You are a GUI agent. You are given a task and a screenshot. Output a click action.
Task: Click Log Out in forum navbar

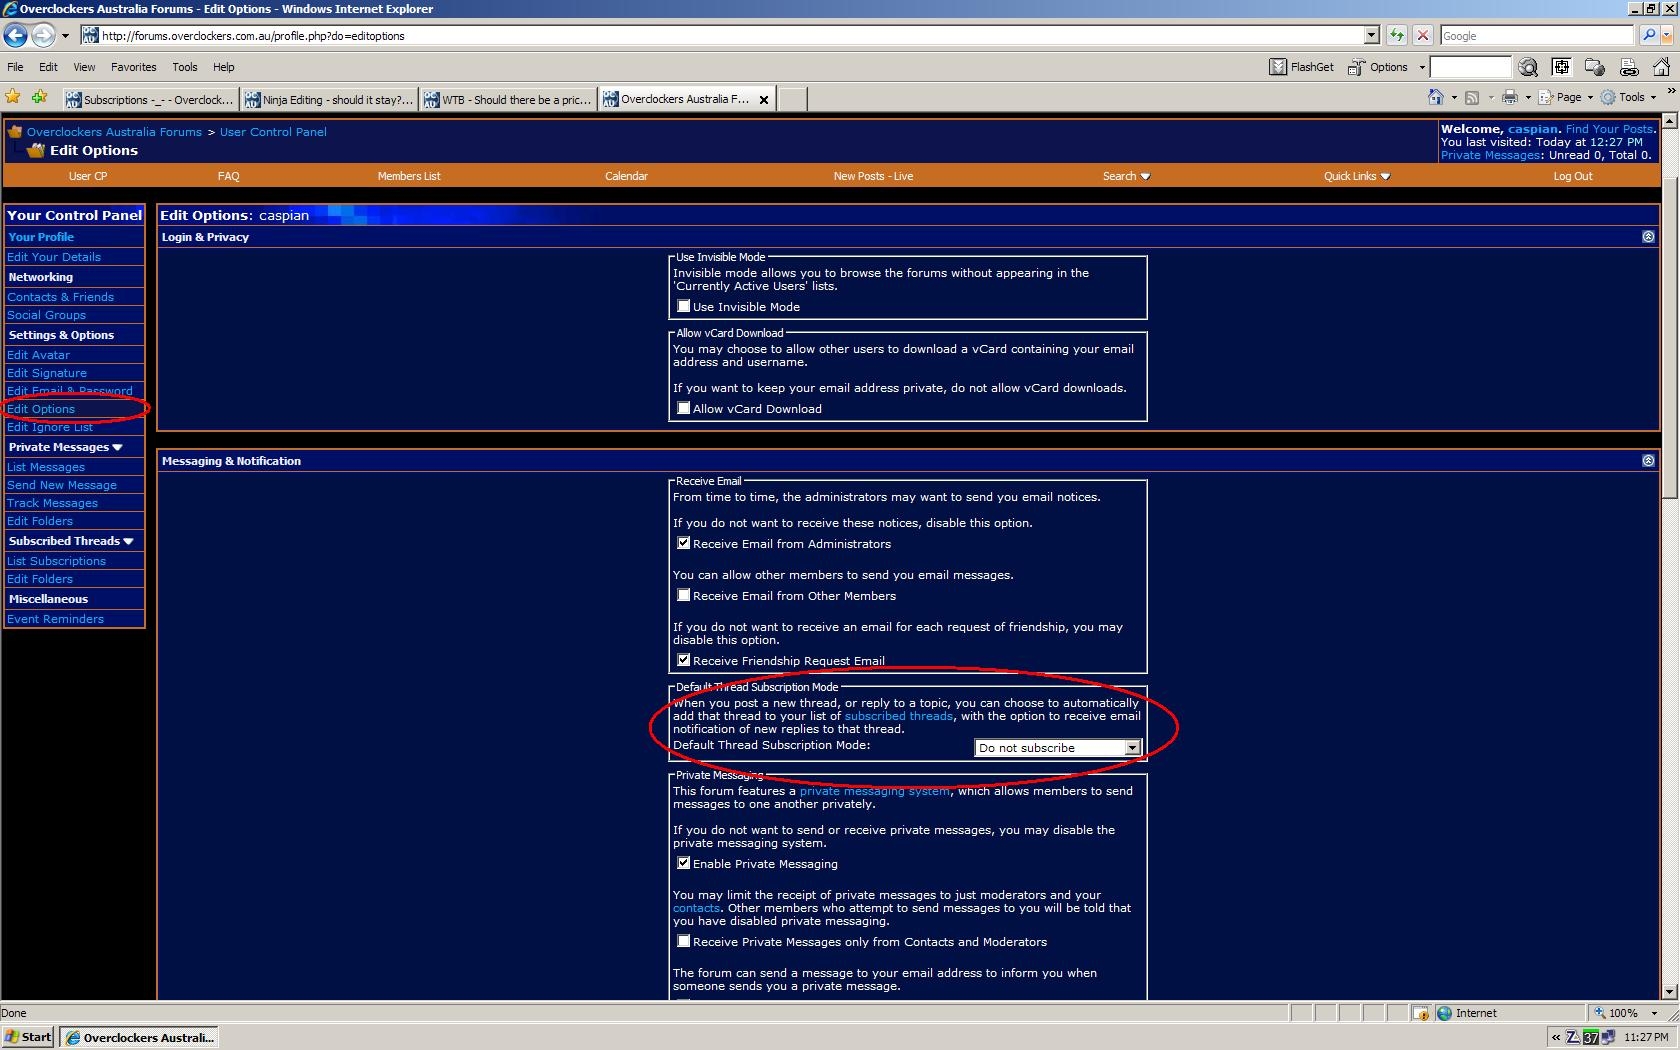click(1572, 176)
